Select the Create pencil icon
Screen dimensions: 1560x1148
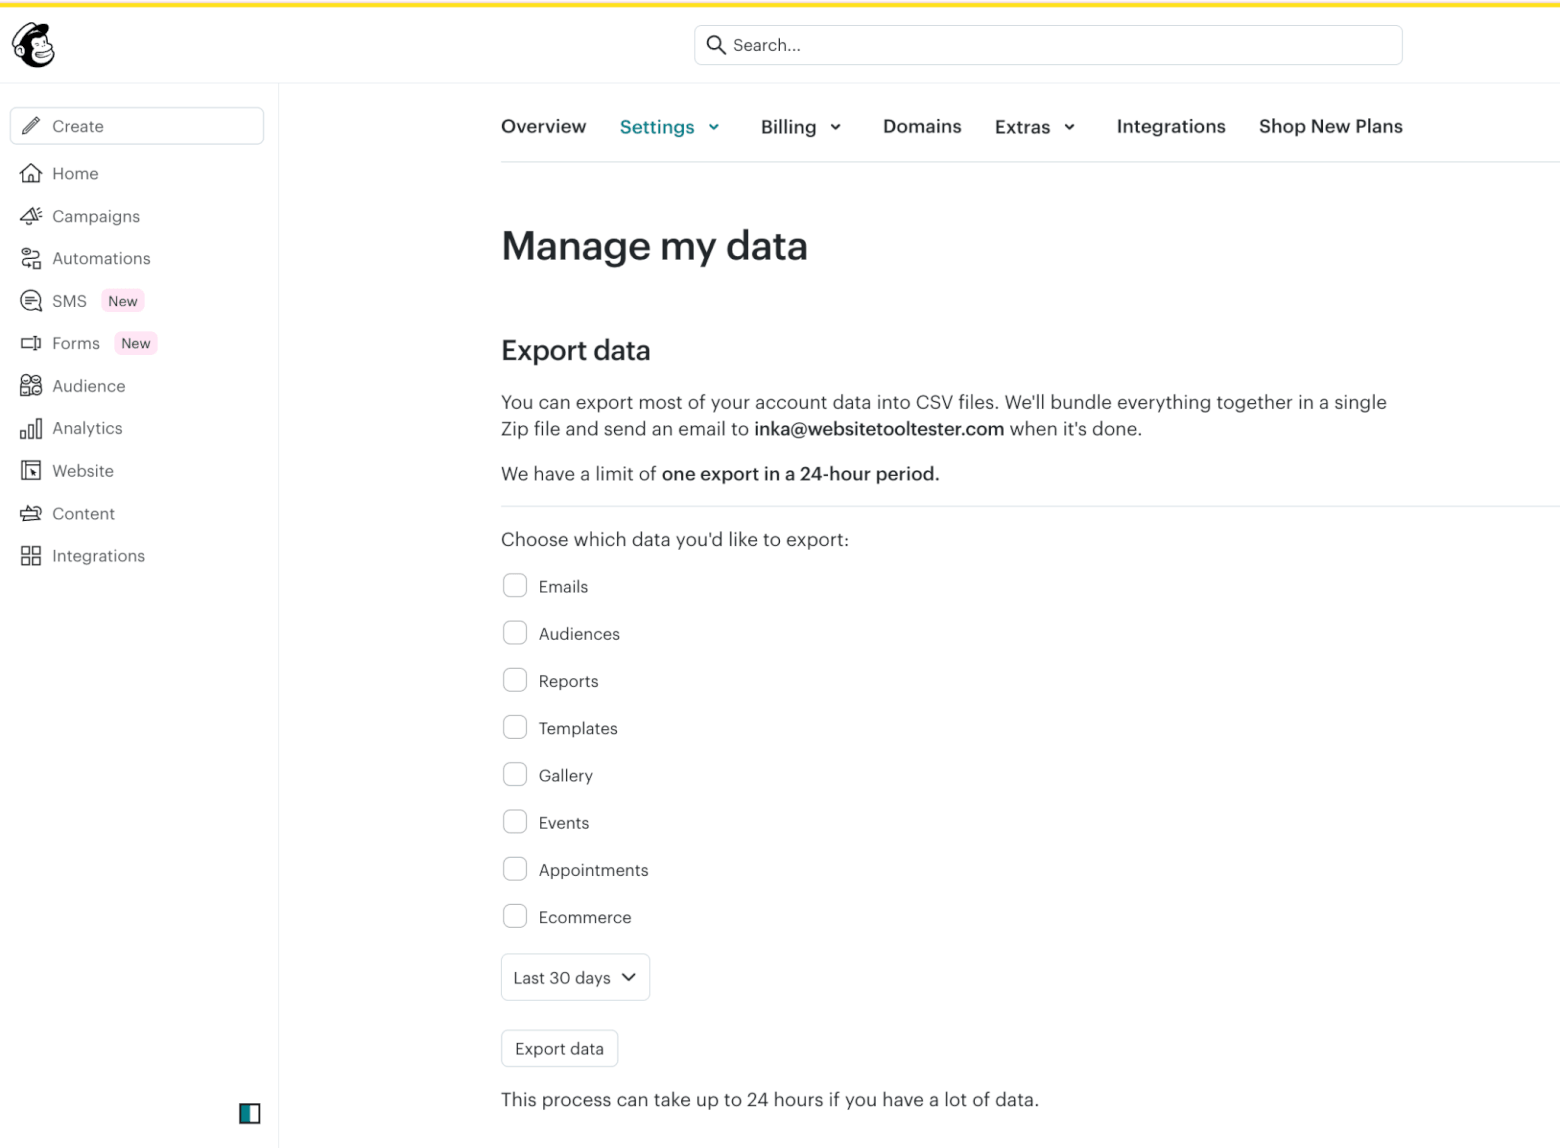click(x=32, y=126)
